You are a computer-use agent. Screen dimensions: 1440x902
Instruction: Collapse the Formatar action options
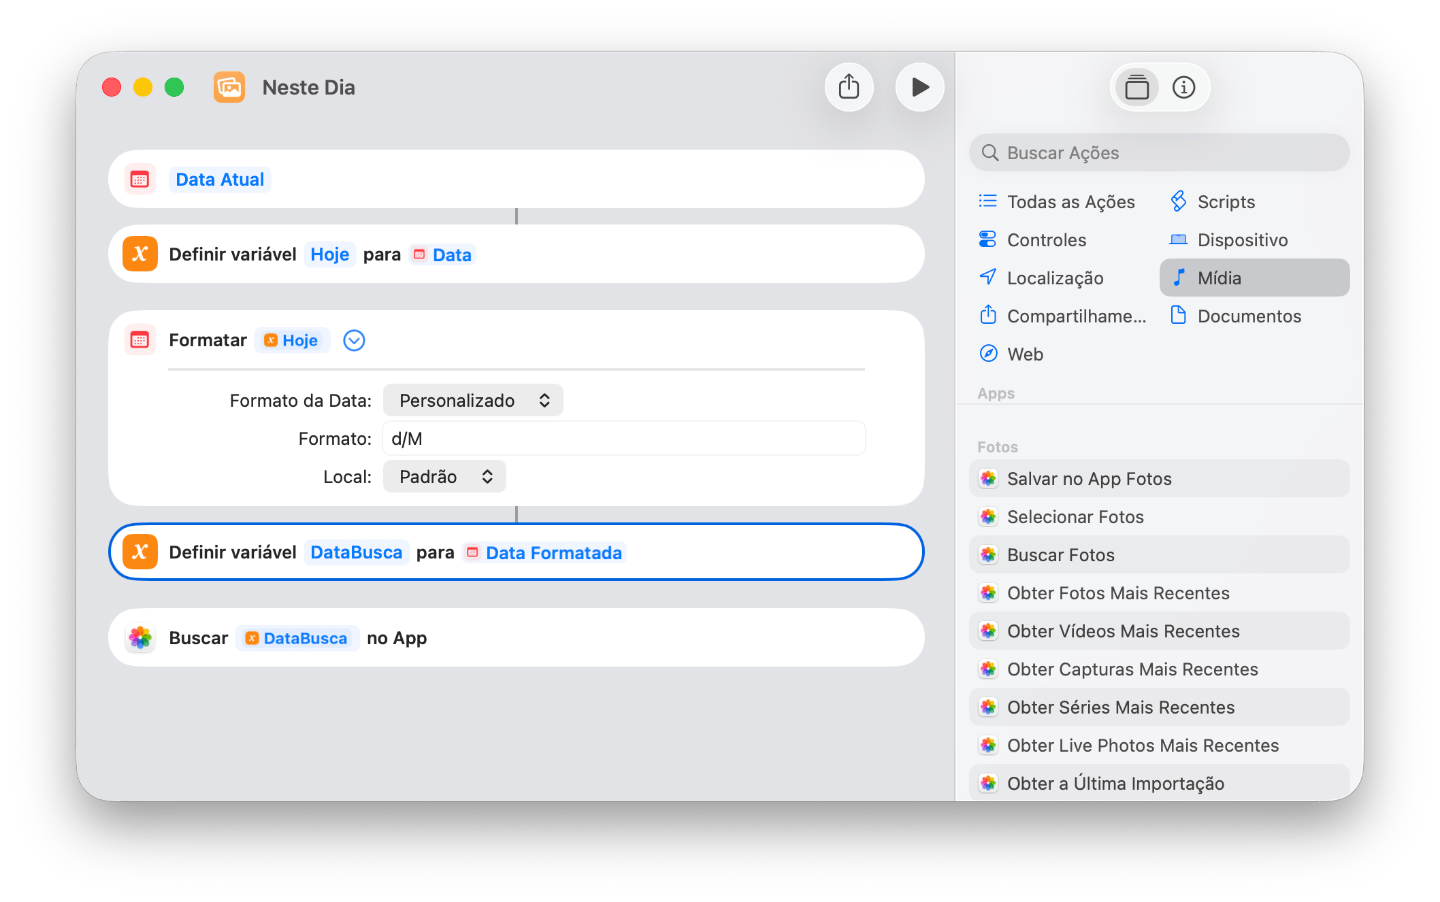point(354,340)
